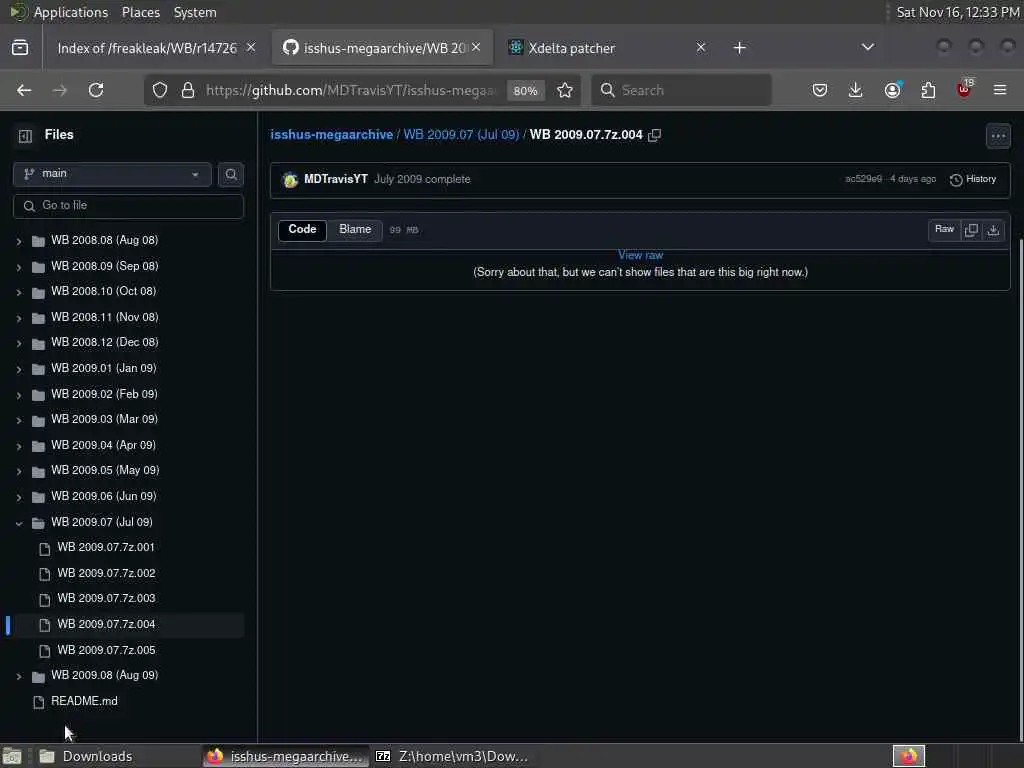Viewport: 1024px width, 768px height.
Task: Open the extensions puzzle icon
Action: 928,90
